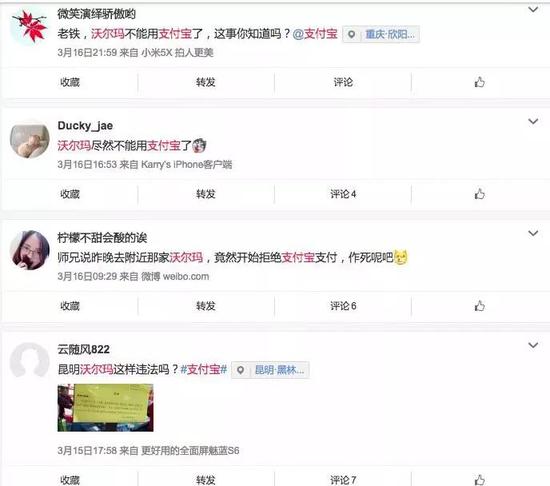Screen dimensions: 550x486
Task: Expand options chevron on 云随风822's post
Action: click(533, 345)
